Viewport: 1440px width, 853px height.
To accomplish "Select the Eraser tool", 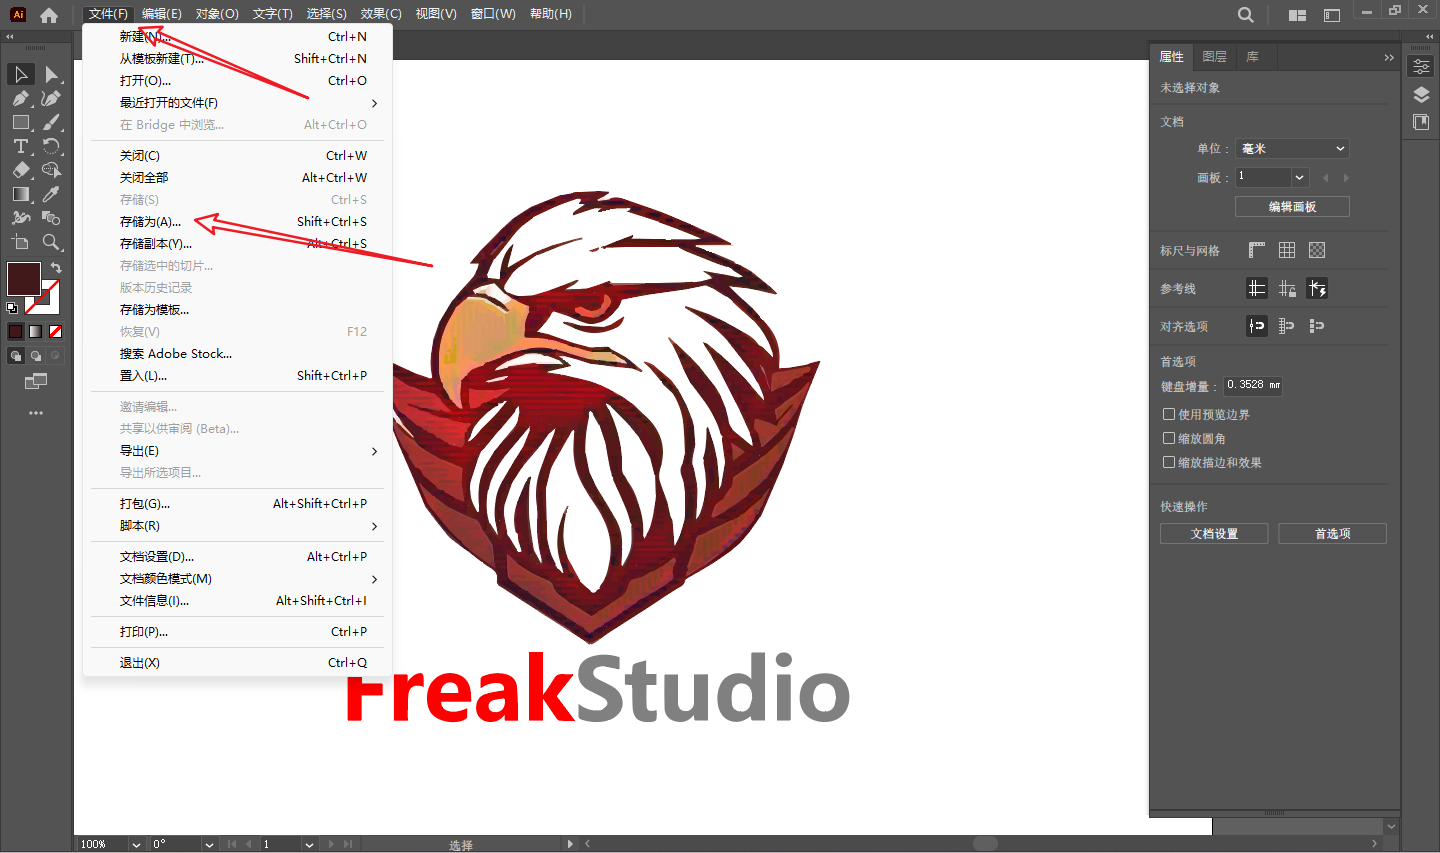I will 20,171.
